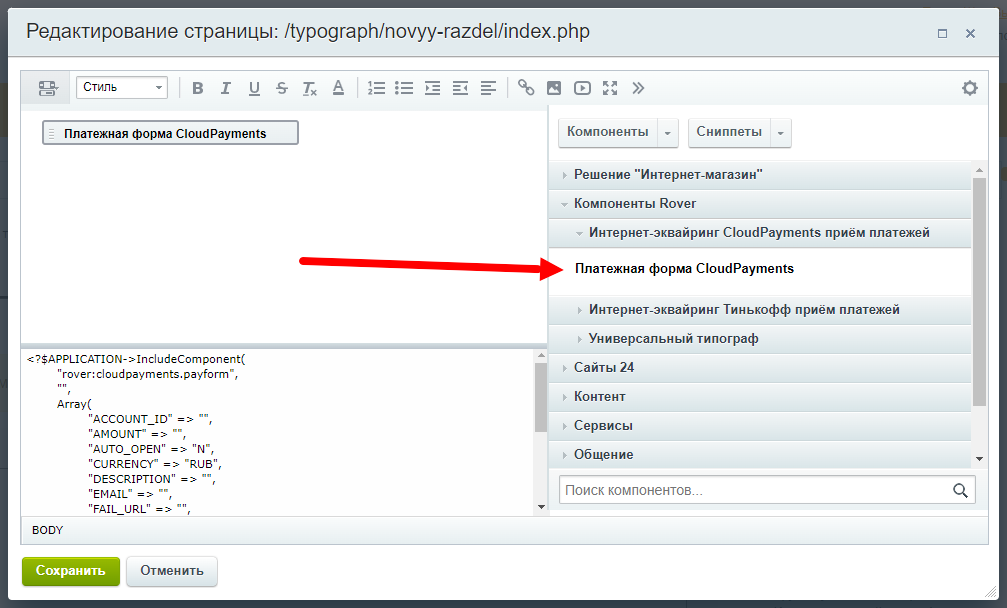1007x608 pixels.
Task: Open the Сниппеты dropdown arrow
Action: (780, 133)
